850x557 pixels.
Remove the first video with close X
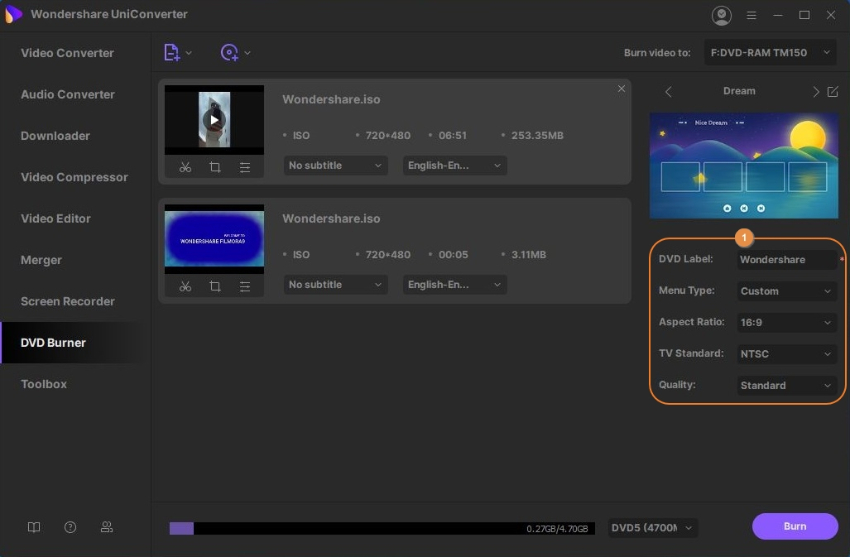pos(621,89)
